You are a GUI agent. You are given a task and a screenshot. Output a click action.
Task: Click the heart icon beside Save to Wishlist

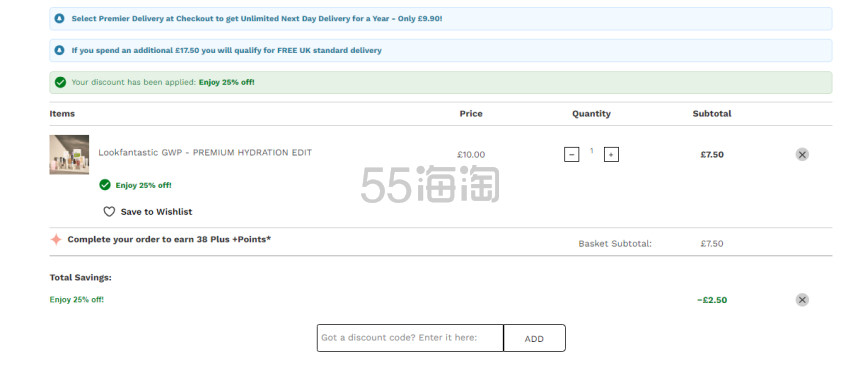click(x=109, y=212)
